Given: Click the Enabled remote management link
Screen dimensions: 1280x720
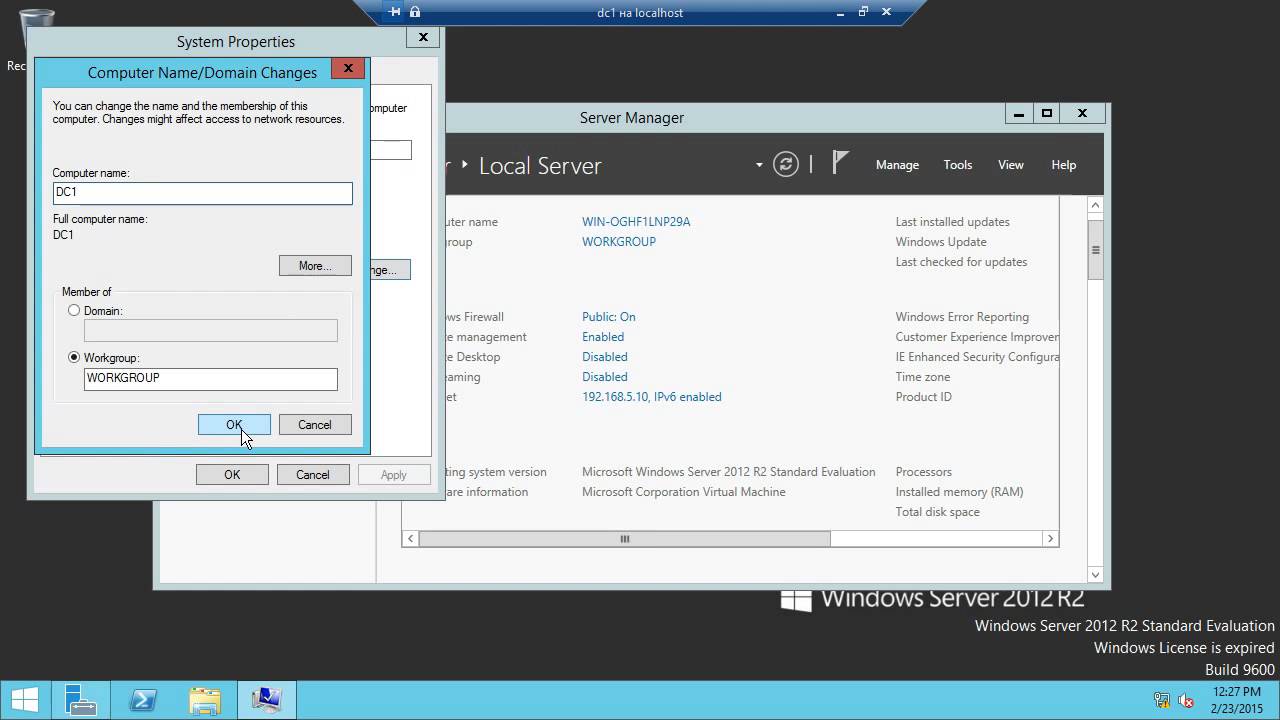Looking at the screenshot, I should [603, 337].
